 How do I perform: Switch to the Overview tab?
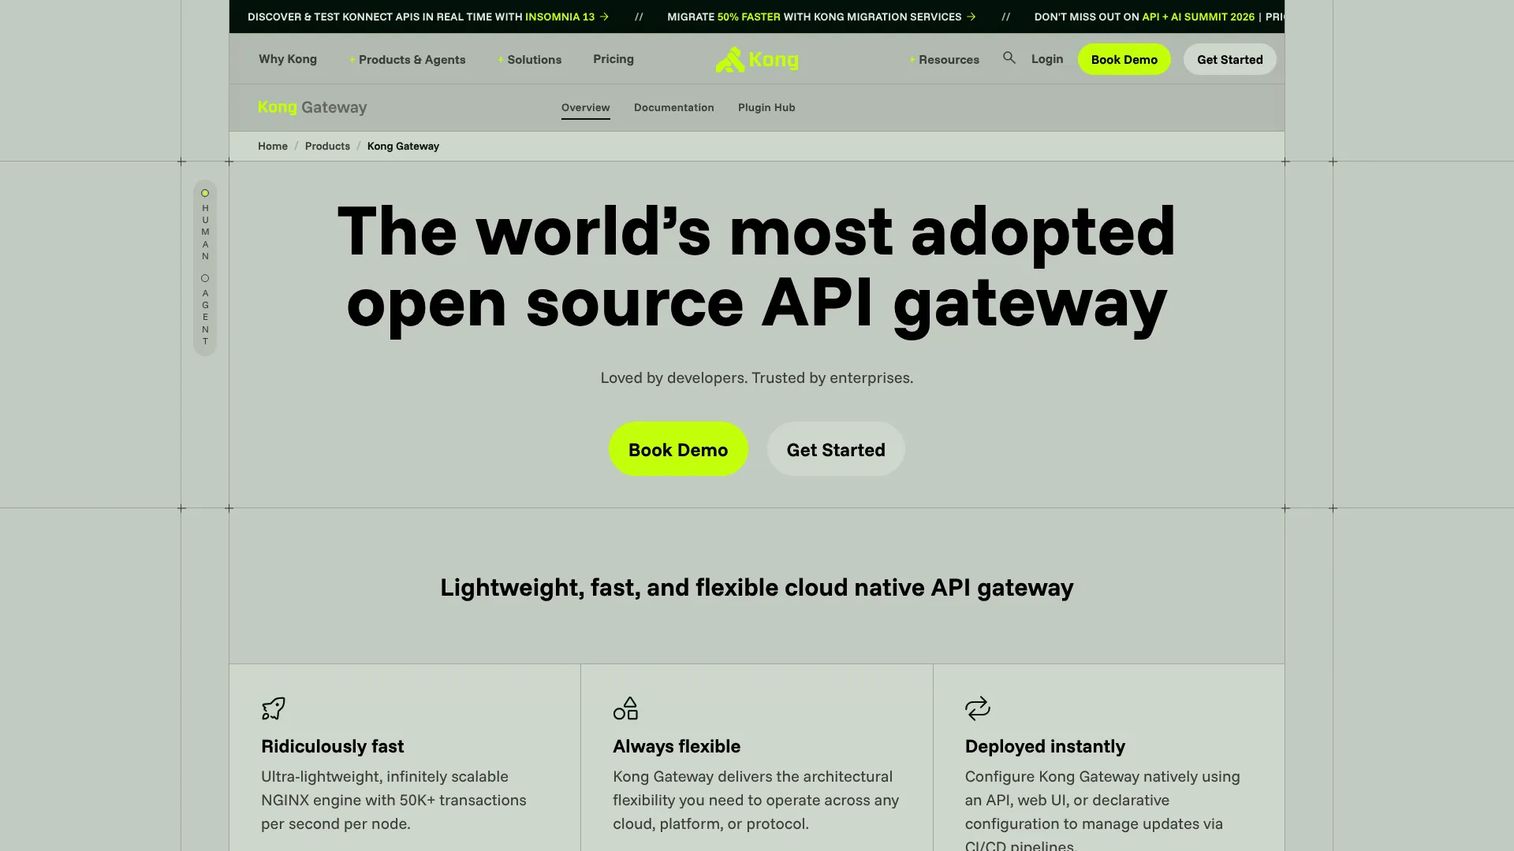[585, 108]
